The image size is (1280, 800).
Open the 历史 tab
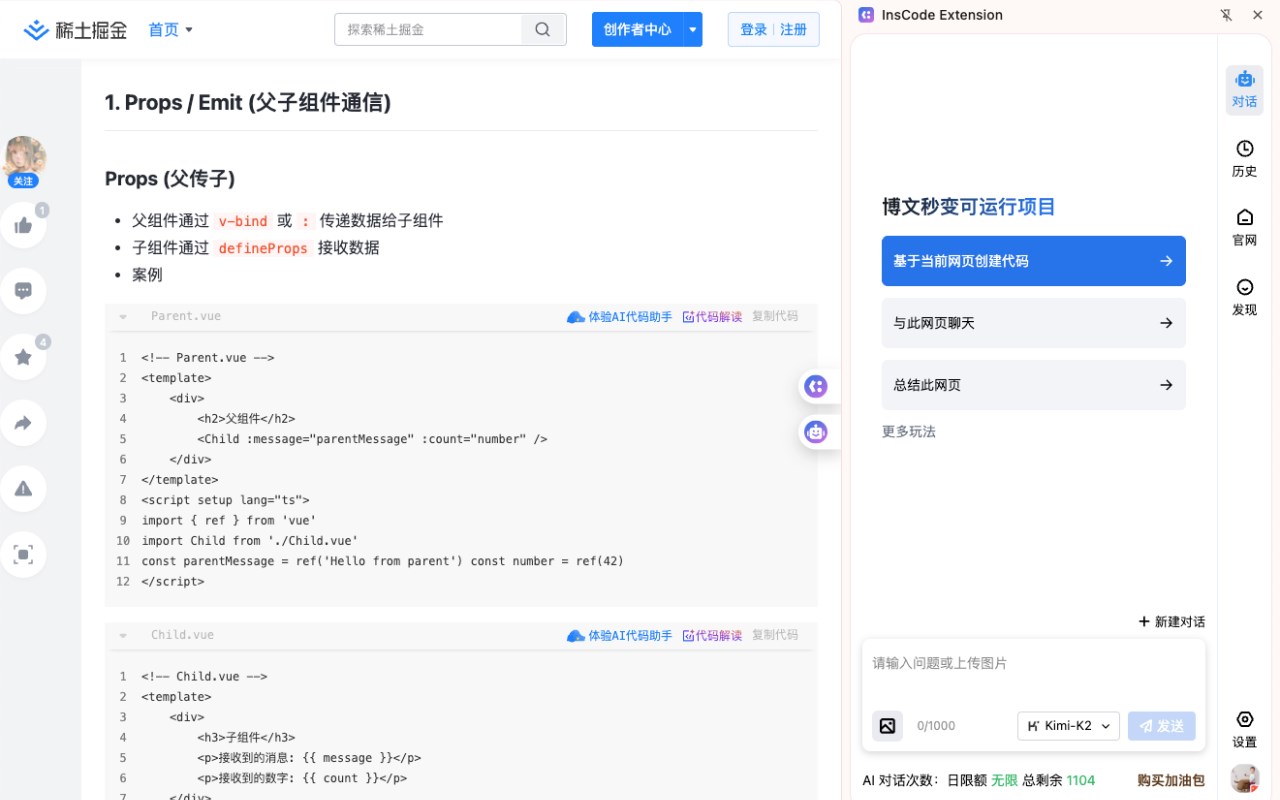click(1245, 159)
